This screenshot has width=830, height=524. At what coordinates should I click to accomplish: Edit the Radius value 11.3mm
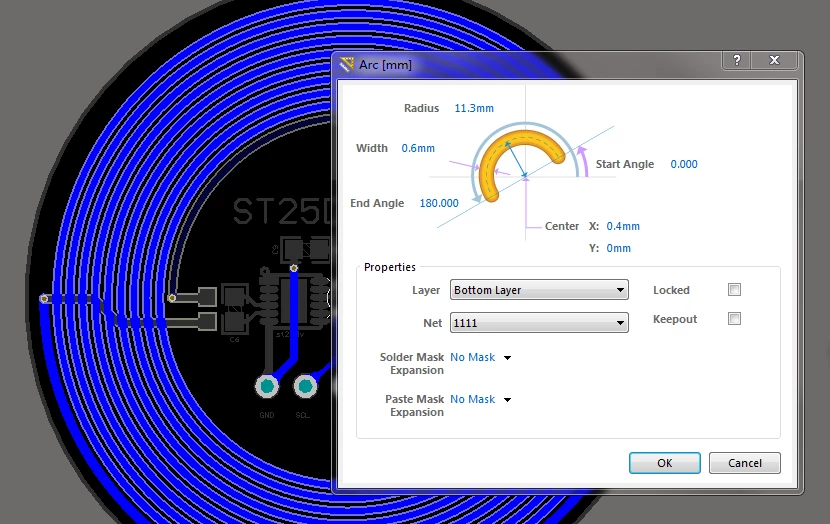pyautogui.click(x=474, y=108)
